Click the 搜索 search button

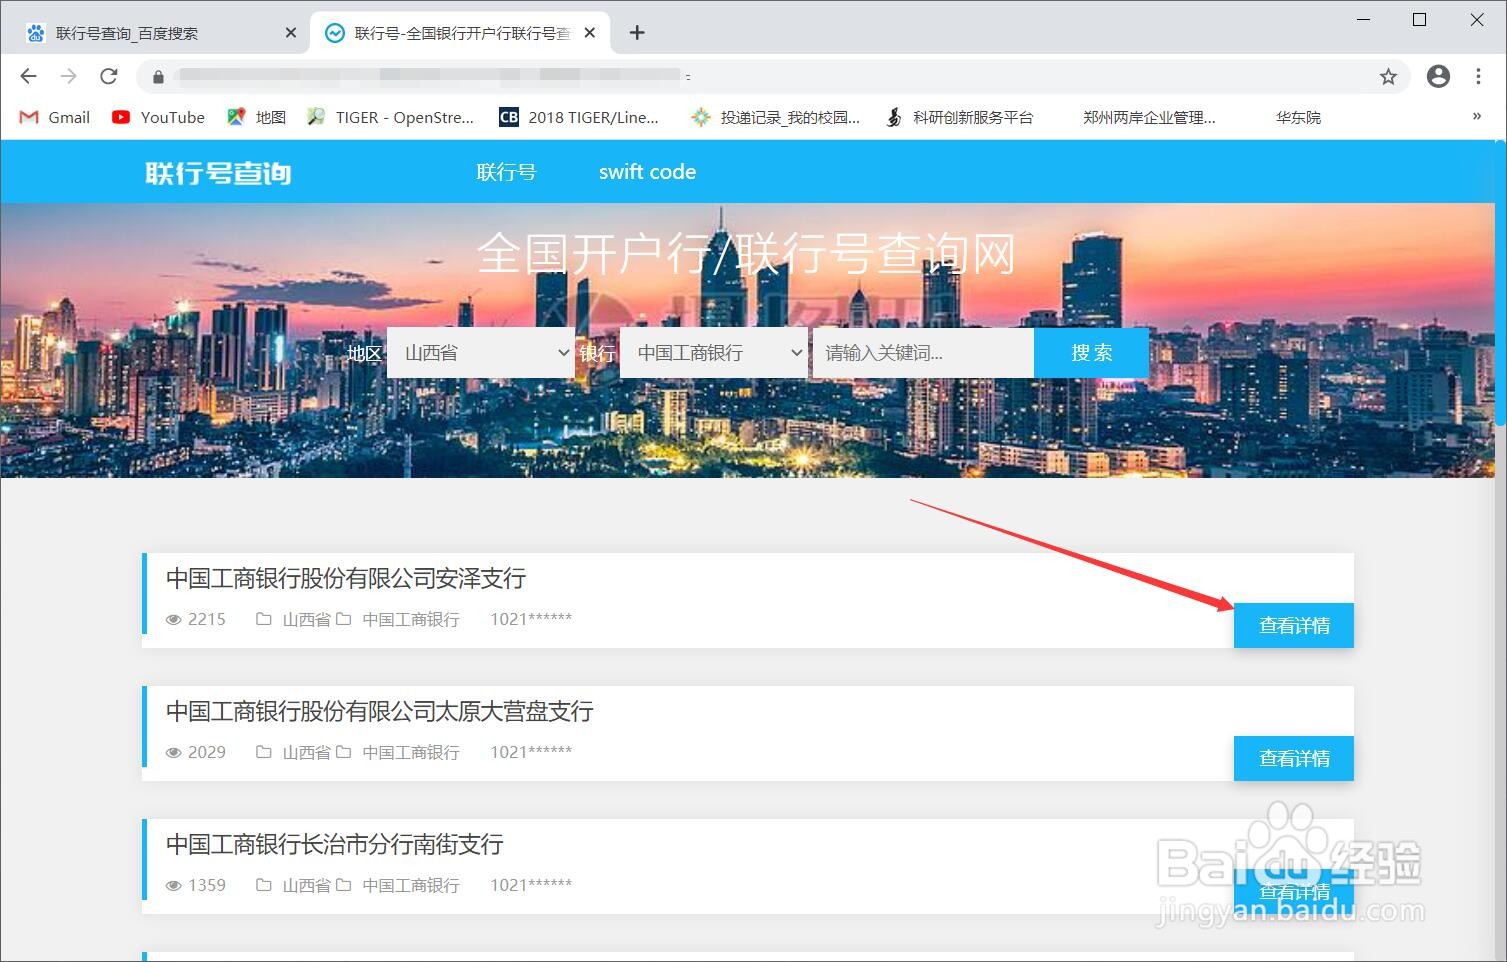click(1091, 352)
